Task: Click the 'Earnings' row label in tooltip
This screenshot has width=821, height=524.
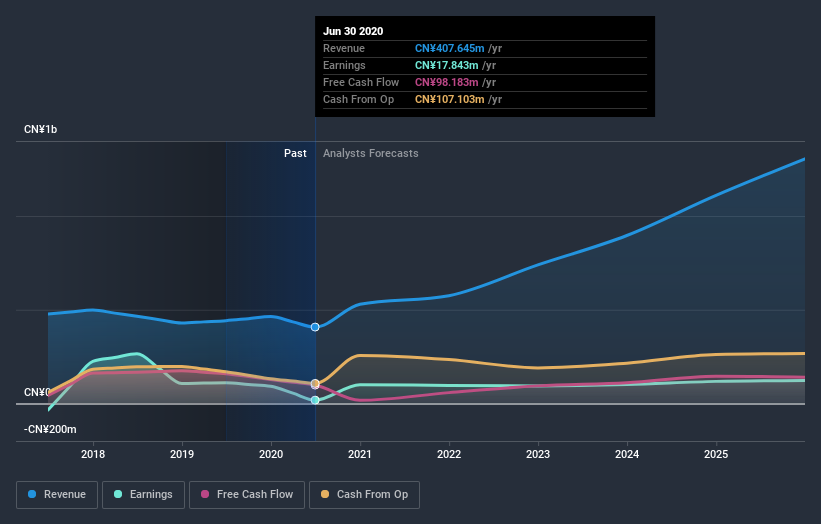Action: point(345,65)
